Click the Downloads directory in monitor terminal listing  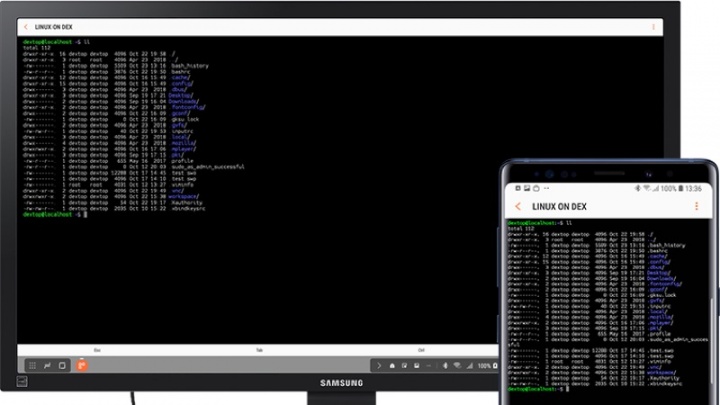point(185,102)
